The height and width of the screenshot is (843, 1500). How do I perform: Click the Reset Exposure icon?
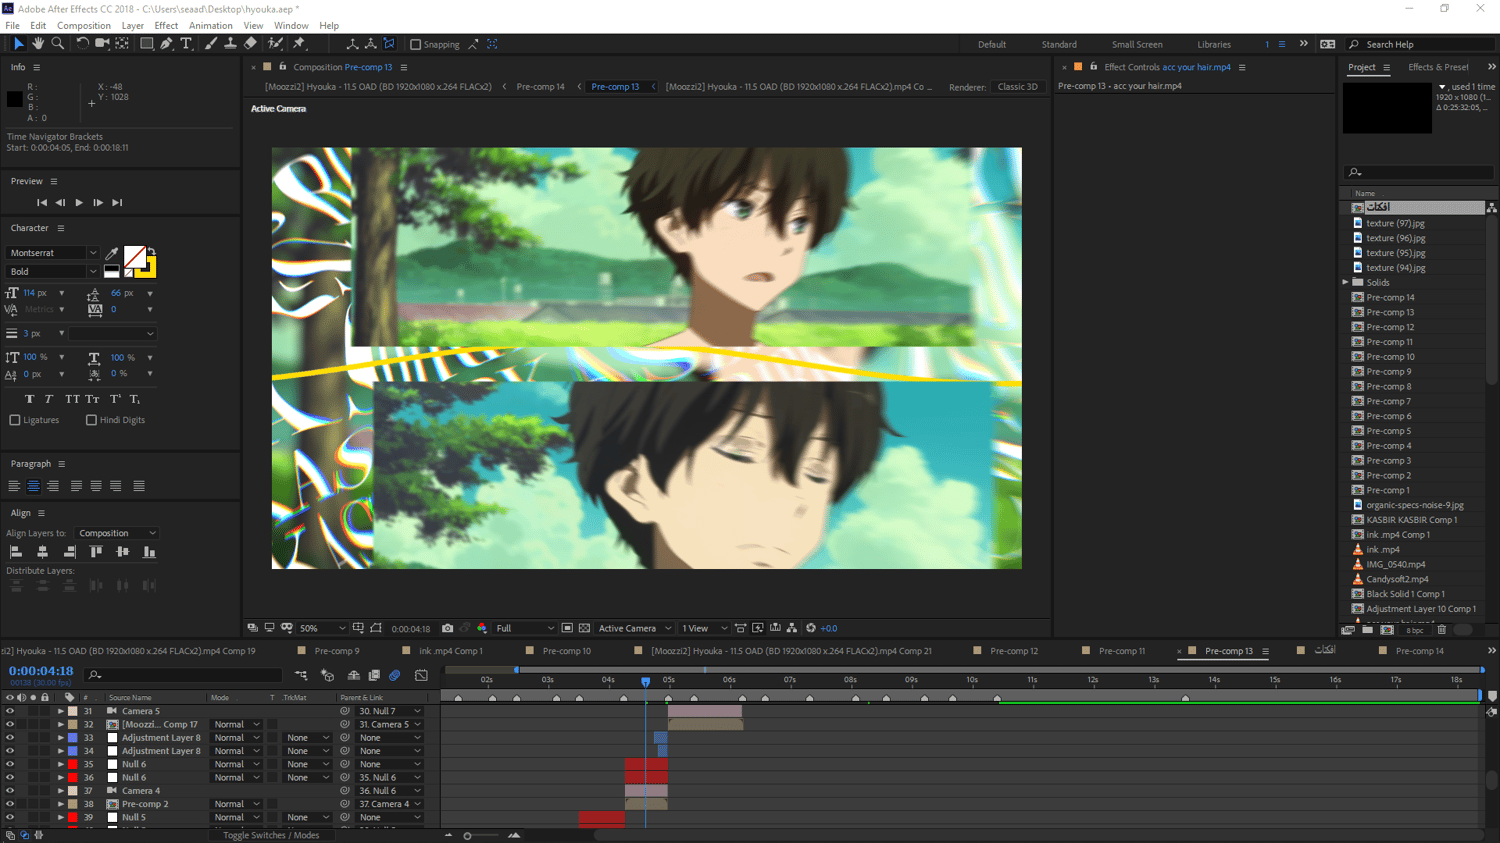[x=811, y=628]
